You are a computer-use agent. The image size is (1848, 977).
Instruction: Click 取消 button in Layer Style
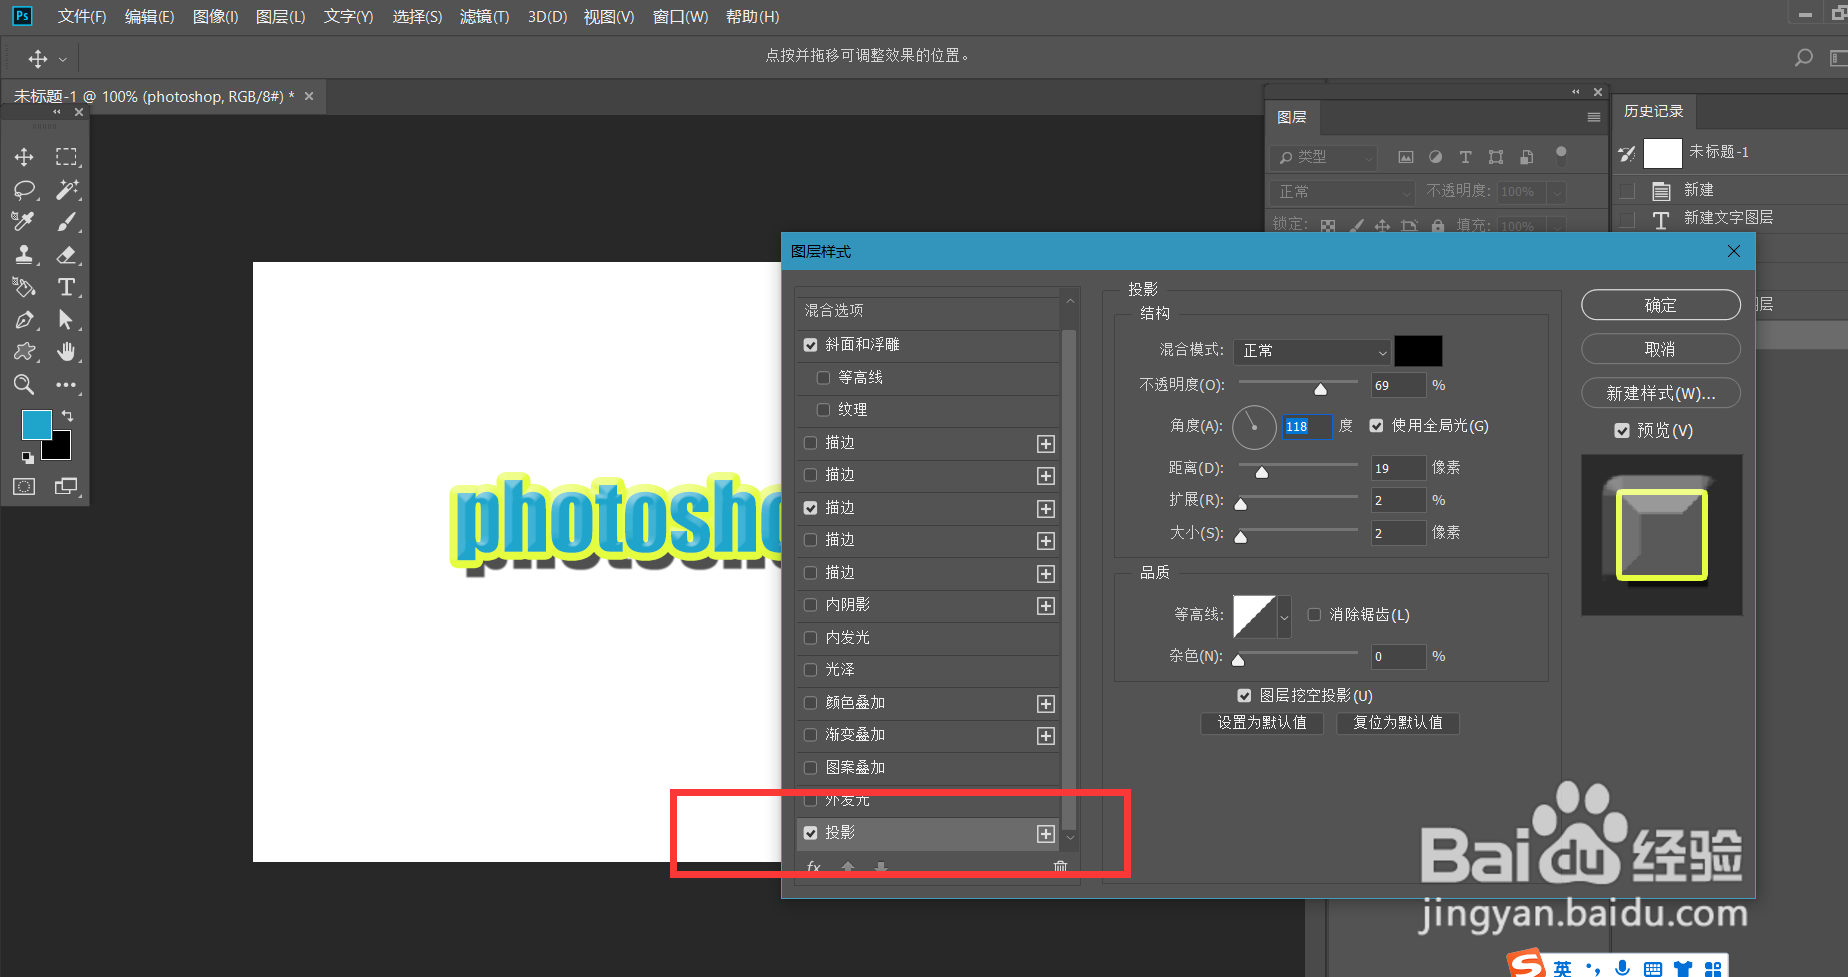[1661, 349]
